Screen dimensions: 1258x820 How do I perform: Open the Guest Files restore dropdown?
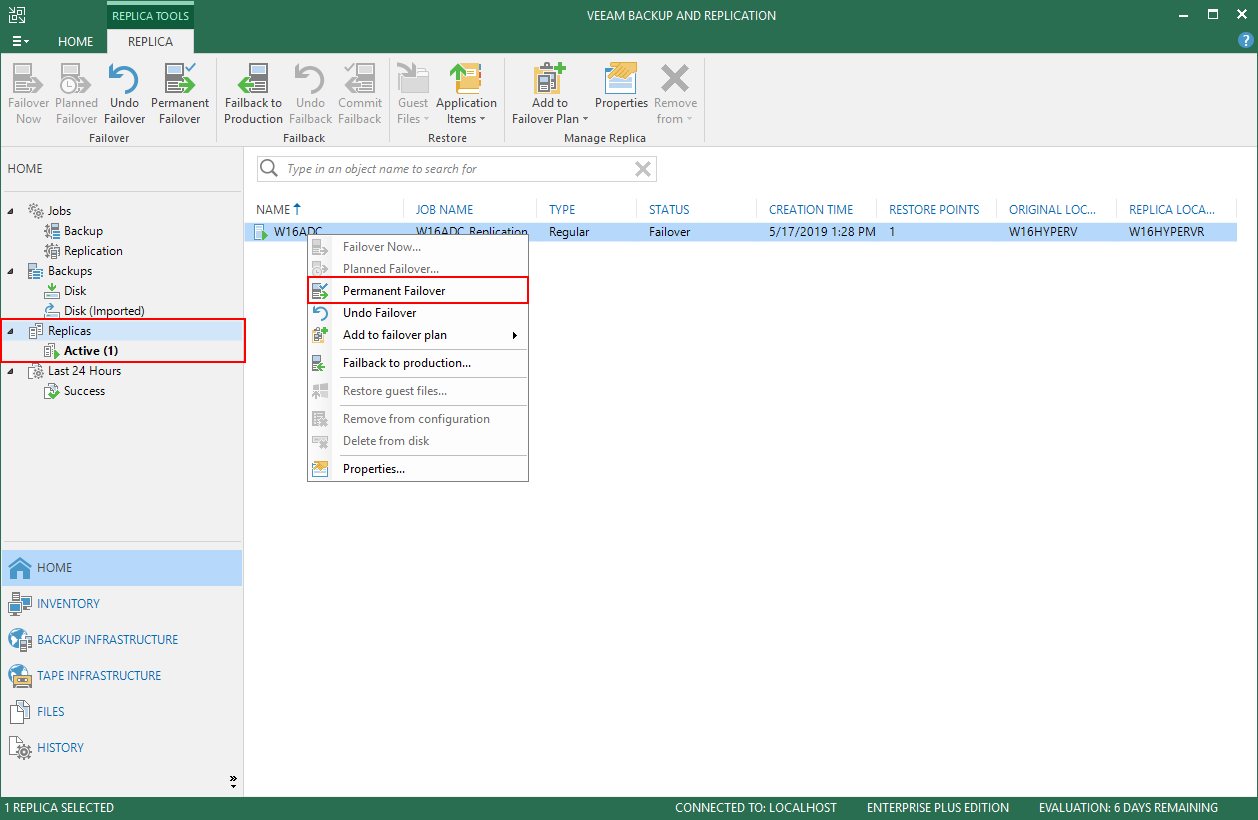click(x=413, y=93)
